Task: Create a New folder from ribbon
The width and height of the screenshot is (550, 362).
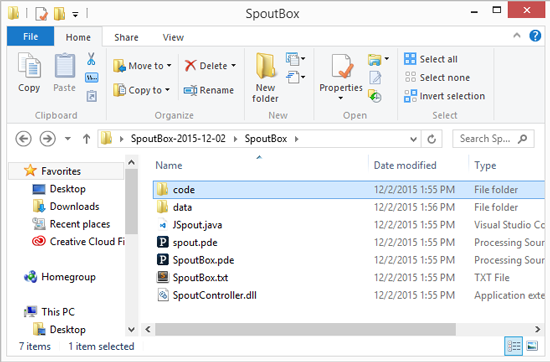Action: [x=265, y=78]
